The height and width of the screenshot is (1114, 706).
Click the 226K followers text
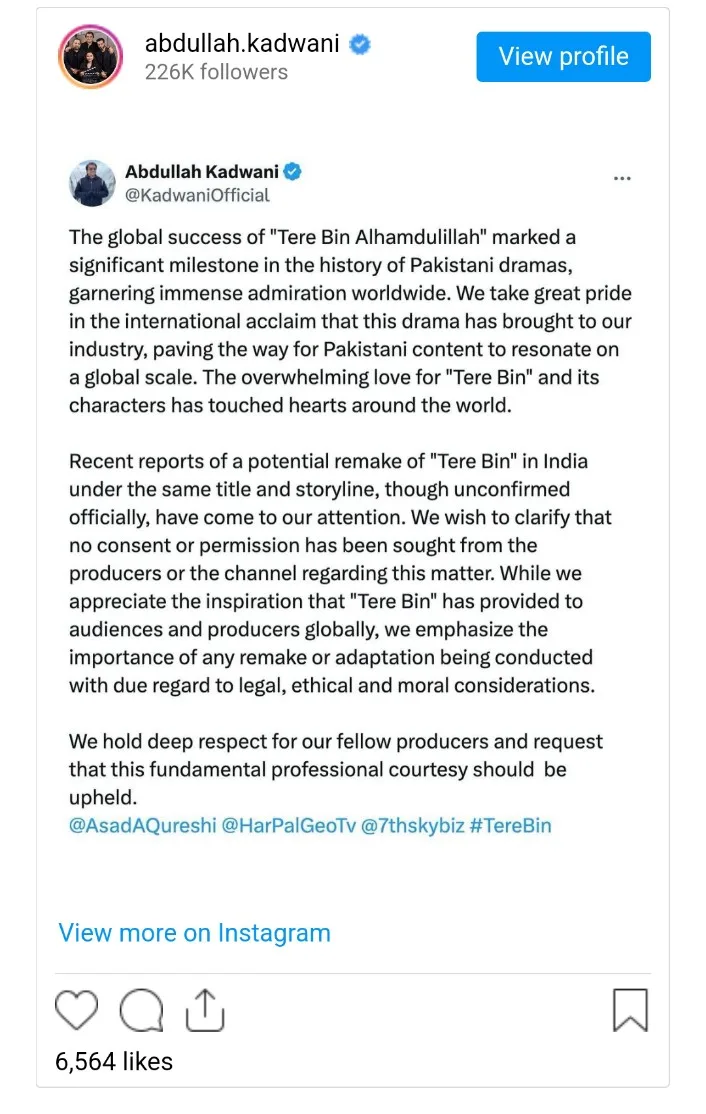coord(216,72)
